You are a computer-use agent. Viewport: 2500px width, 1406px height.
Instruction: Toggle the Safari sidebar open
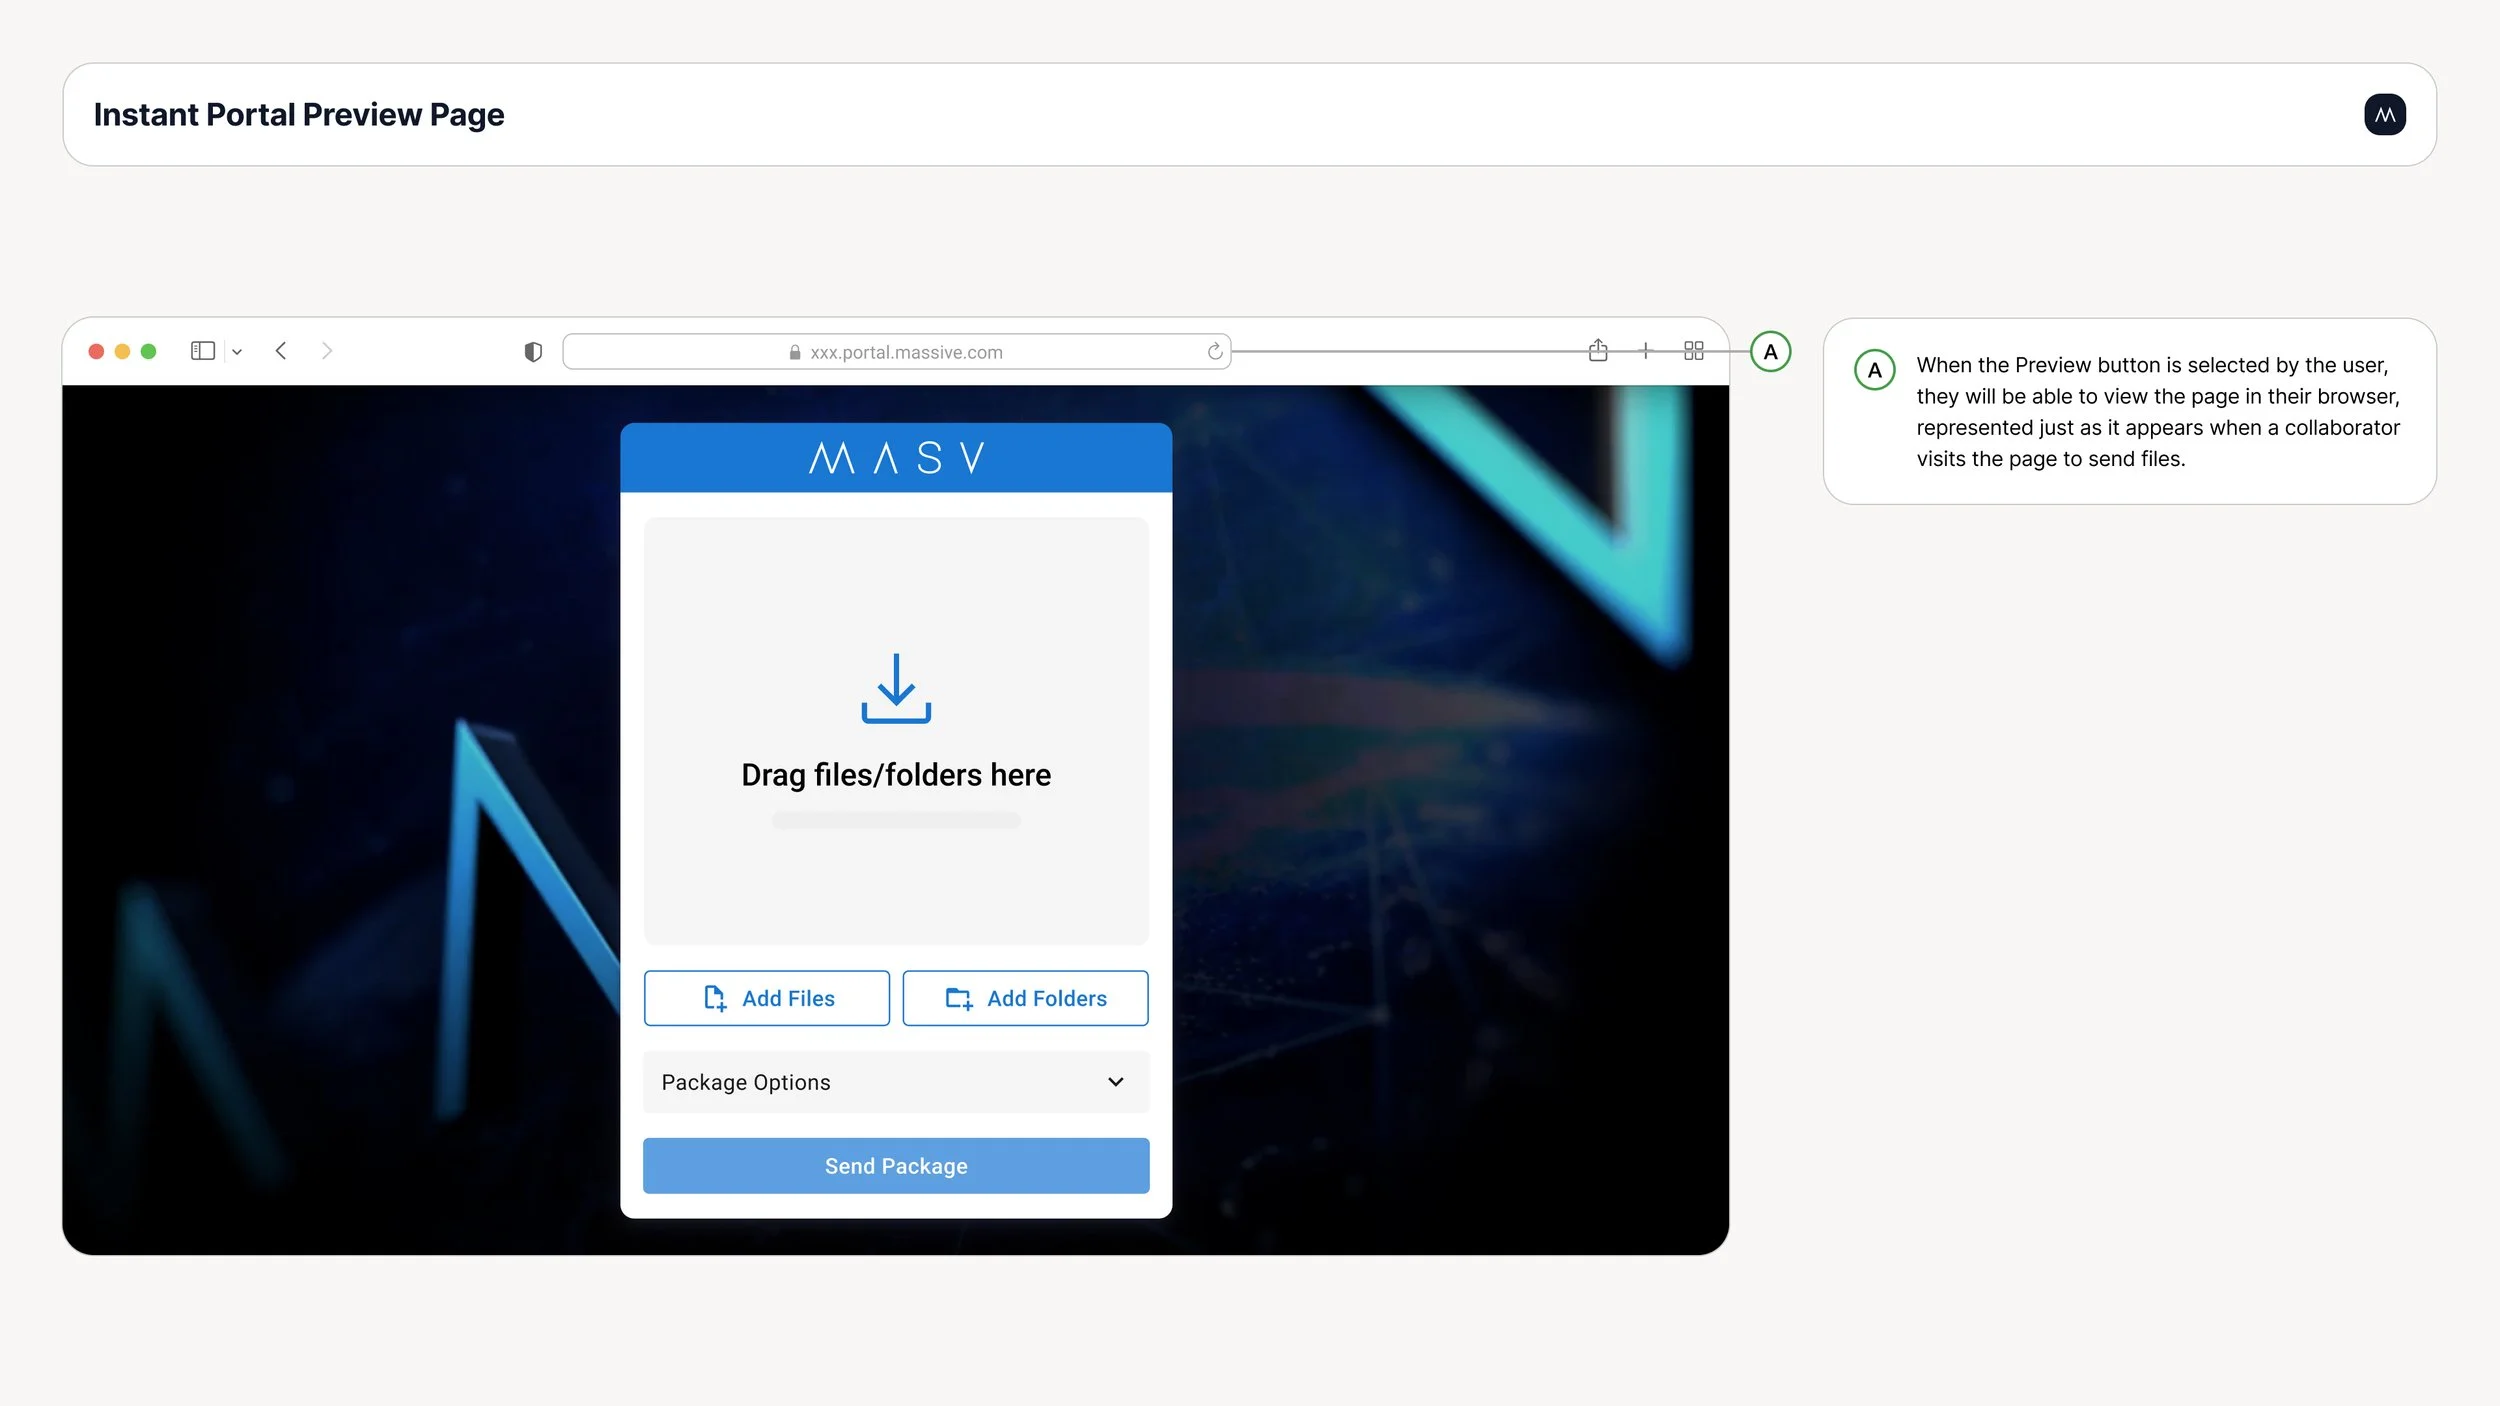(x=202, y=350)
